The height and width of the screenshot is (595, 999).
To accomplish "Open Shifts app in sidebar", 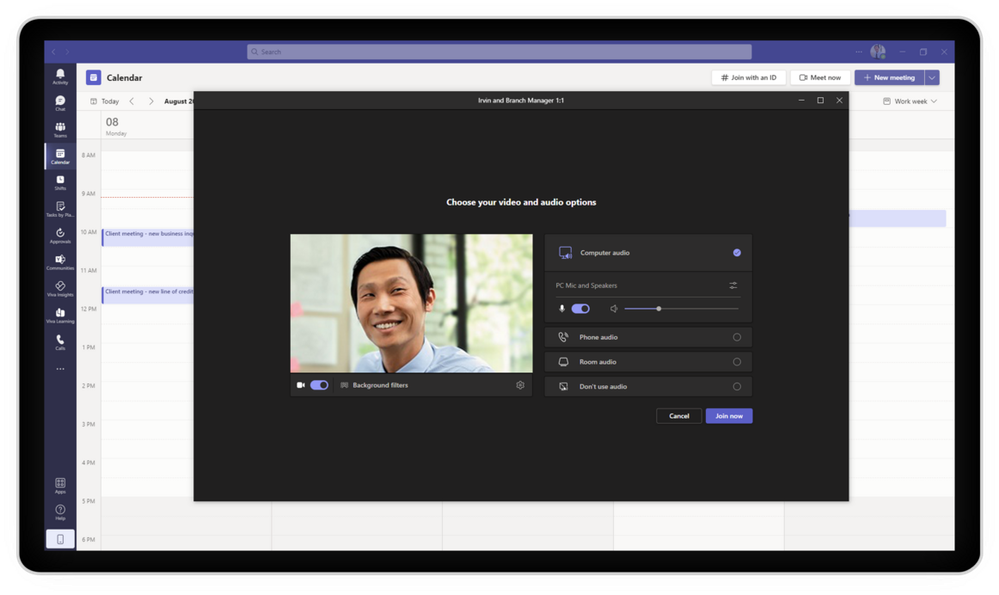I will click(60, 183).
